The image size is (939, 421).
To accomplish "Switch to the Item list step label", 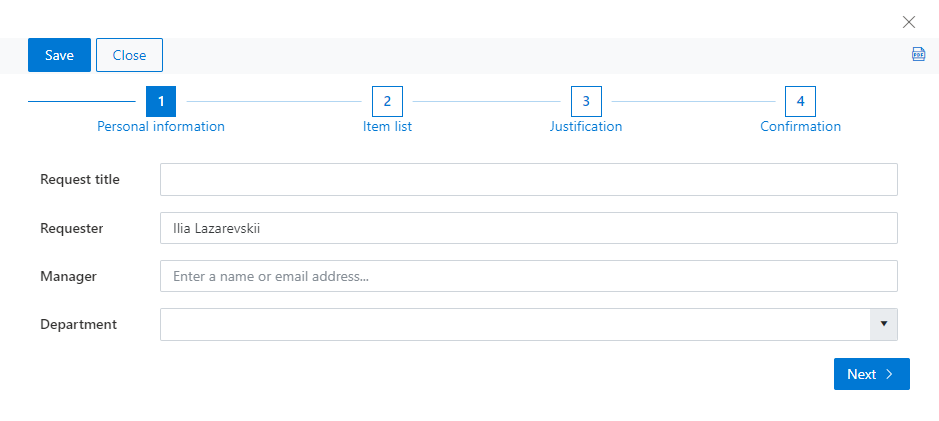I will (387, 126).
